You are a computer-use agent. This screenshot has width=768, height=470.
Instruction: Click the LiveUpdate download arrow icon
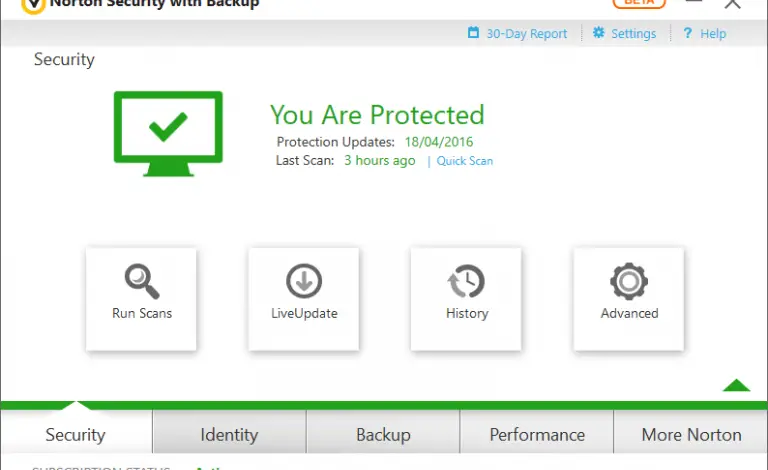[304, 281]
